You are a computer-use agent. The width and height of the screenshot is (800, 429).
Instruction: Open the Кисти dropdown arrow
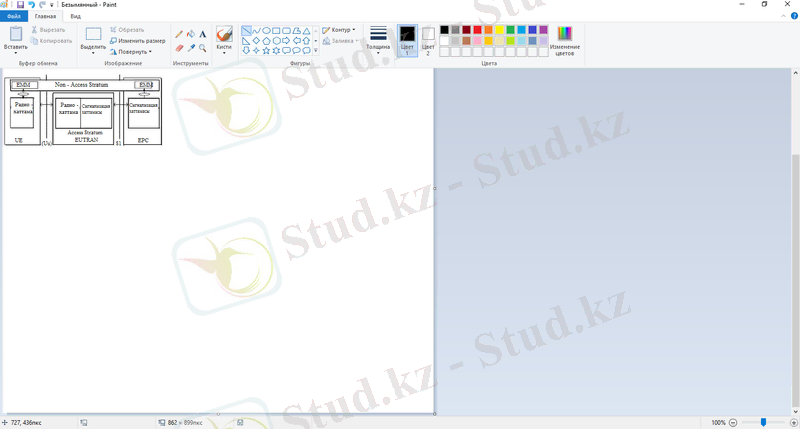[x=224, y=53]
